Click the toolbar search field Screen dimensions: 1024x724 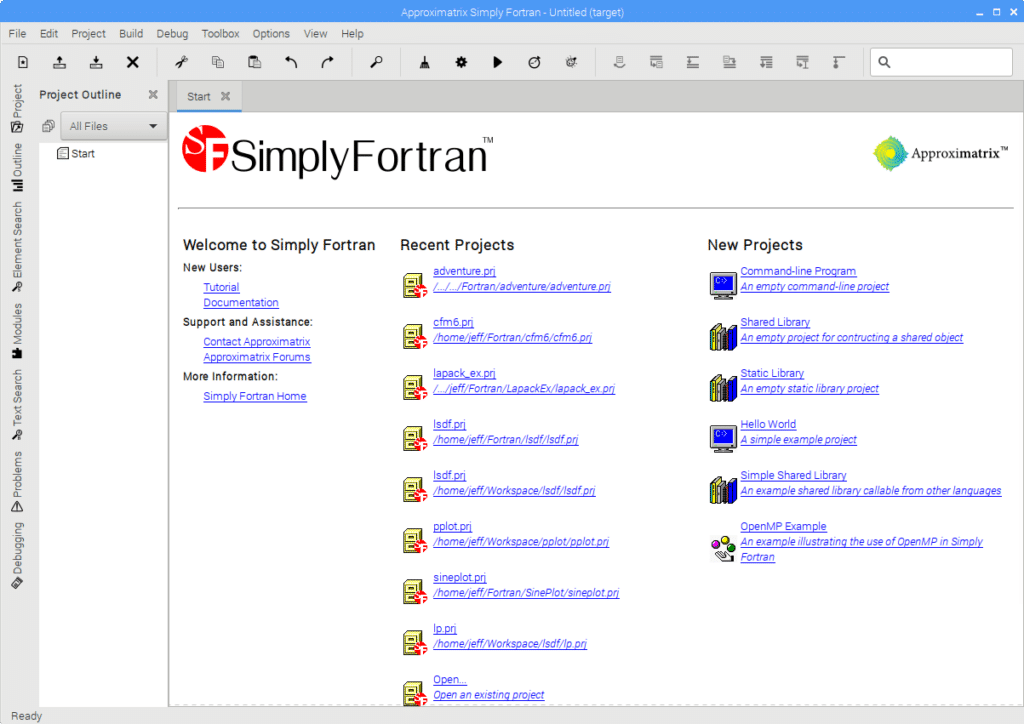[941, 62]
